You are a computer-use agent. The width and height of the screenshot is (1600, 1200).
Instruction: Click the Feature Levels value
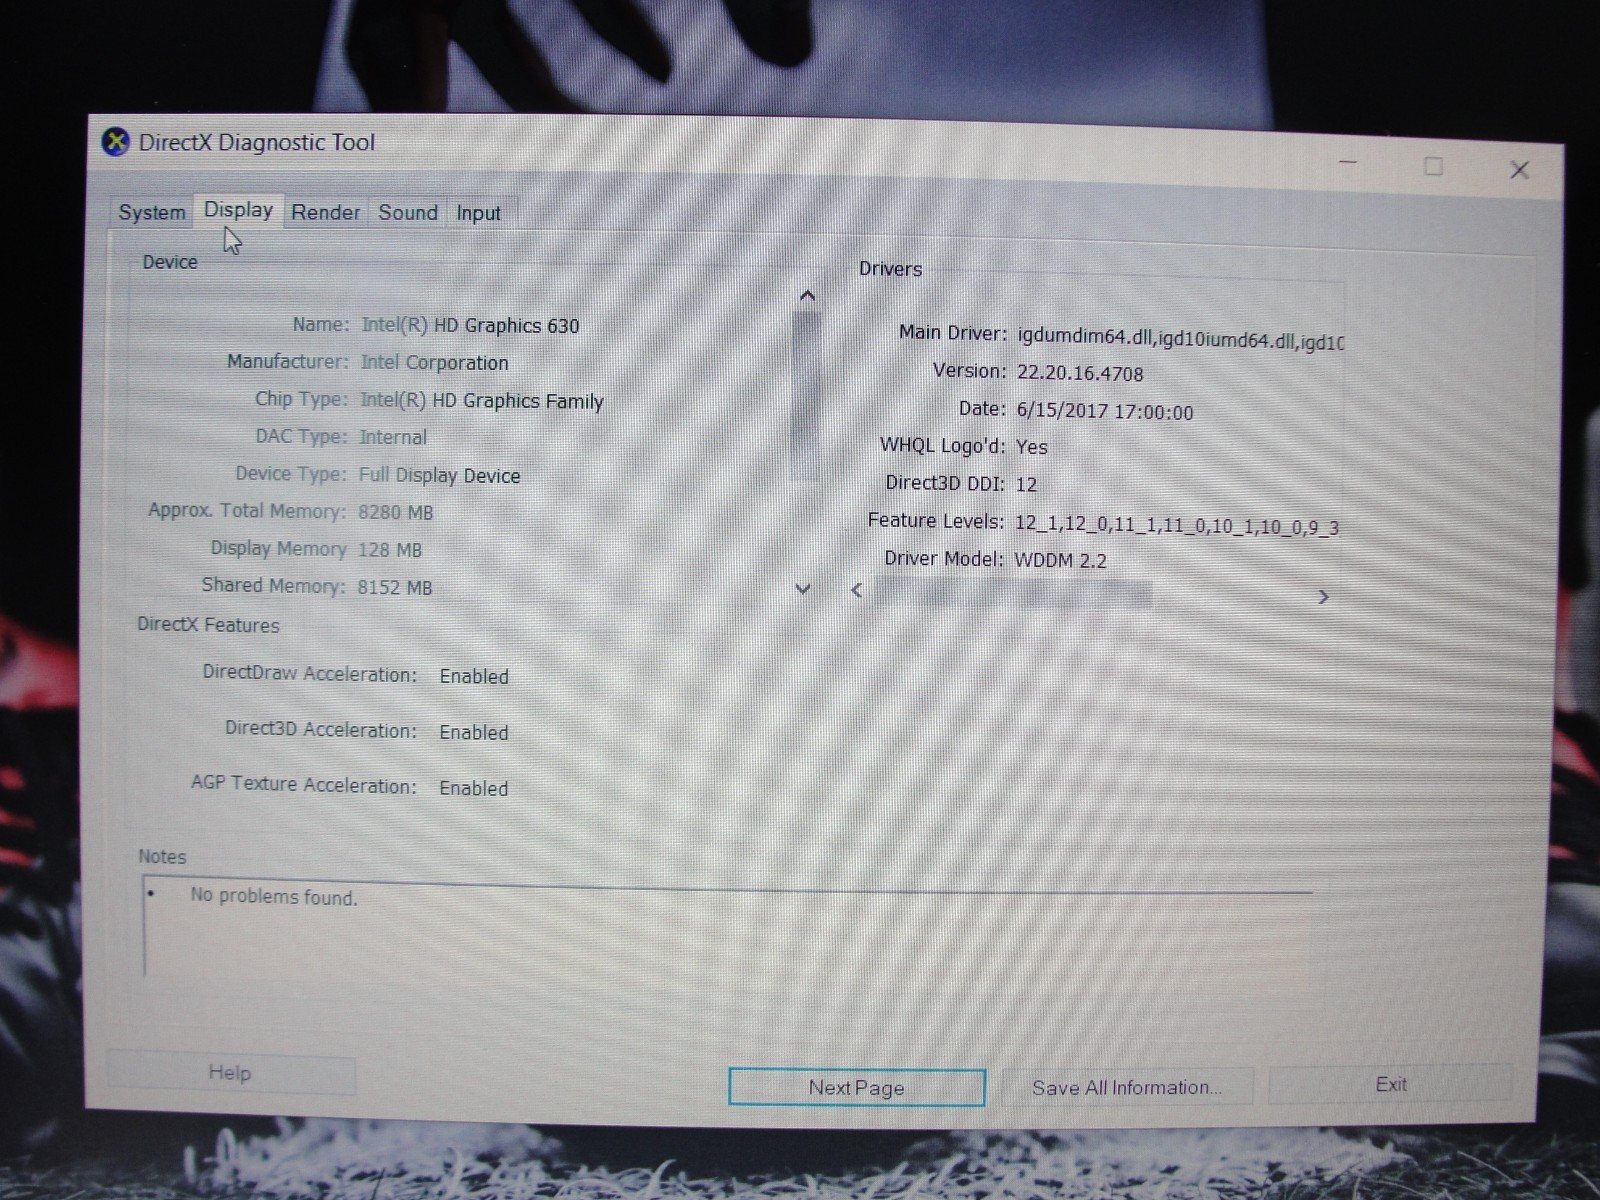[1177, 526]
